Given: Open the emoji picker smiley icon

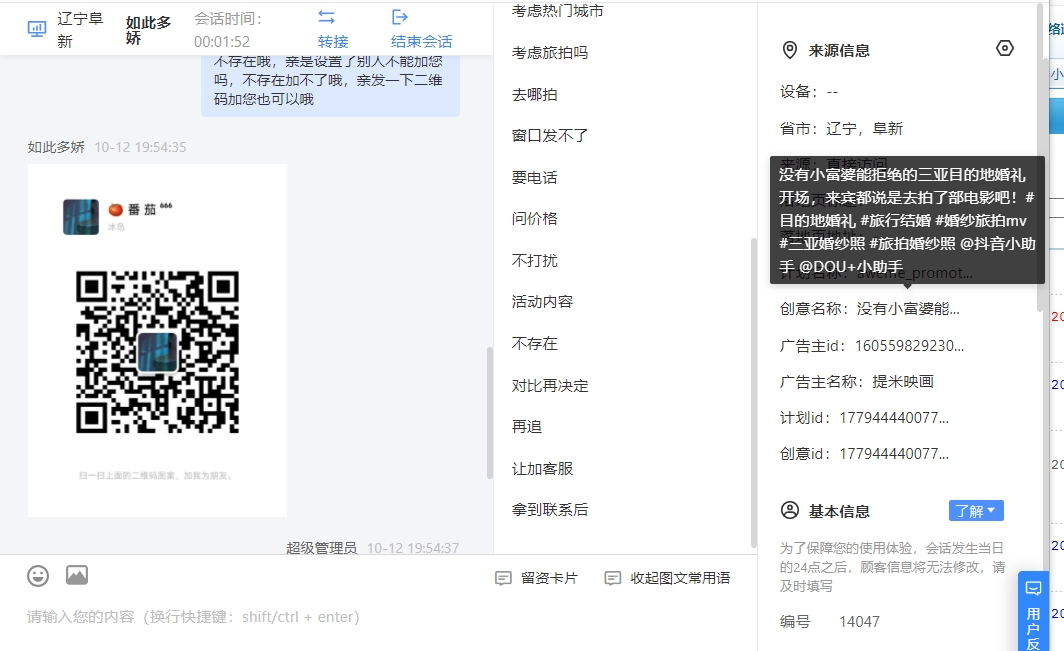Looking at the screenshot, I should coord(38,576).
